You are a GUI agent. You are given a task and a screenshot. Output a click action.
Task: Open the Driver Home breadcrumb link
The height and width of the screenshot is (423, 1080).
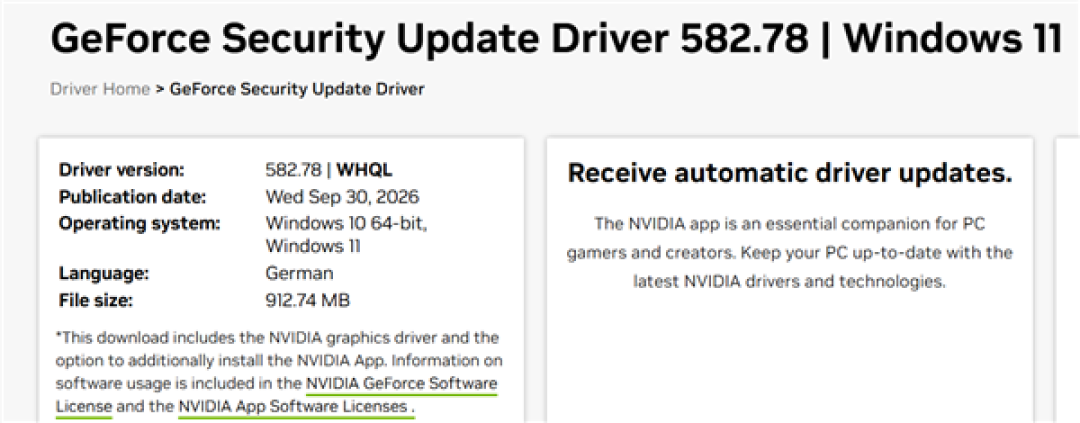point(100,89)
